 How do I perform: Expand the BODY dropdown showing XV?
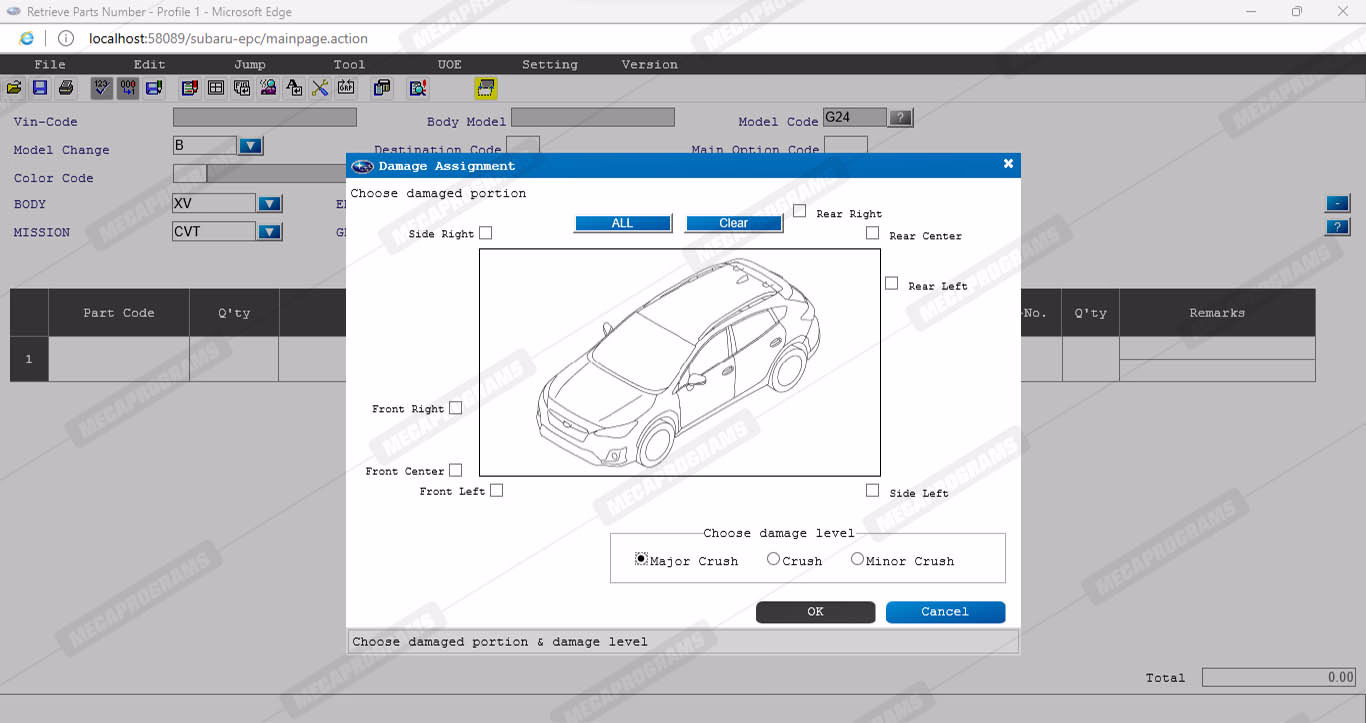click(x=269, y=204)
